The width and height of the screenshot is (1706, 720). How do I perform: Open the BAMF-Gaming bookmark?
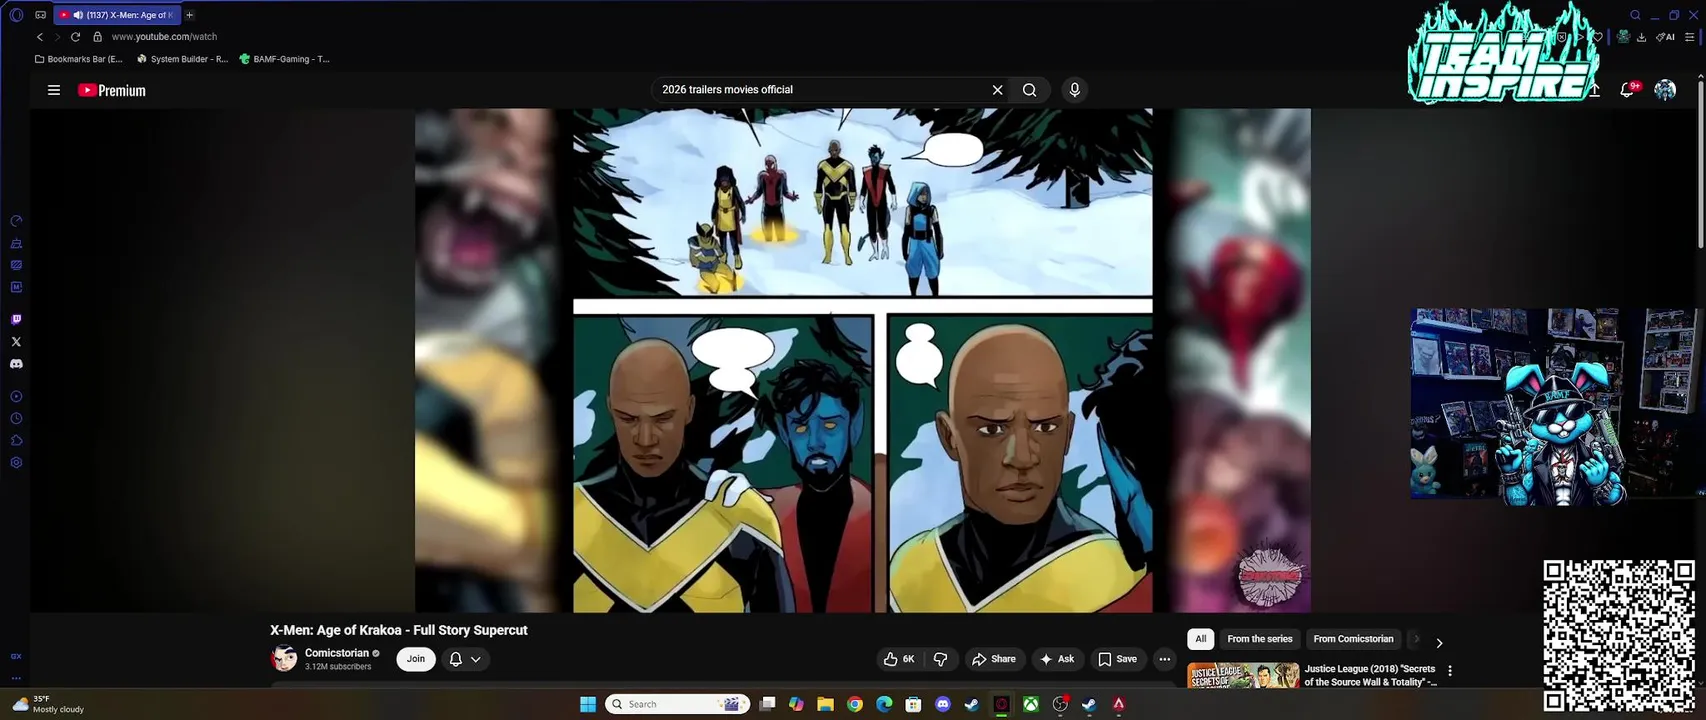(284, 59)
